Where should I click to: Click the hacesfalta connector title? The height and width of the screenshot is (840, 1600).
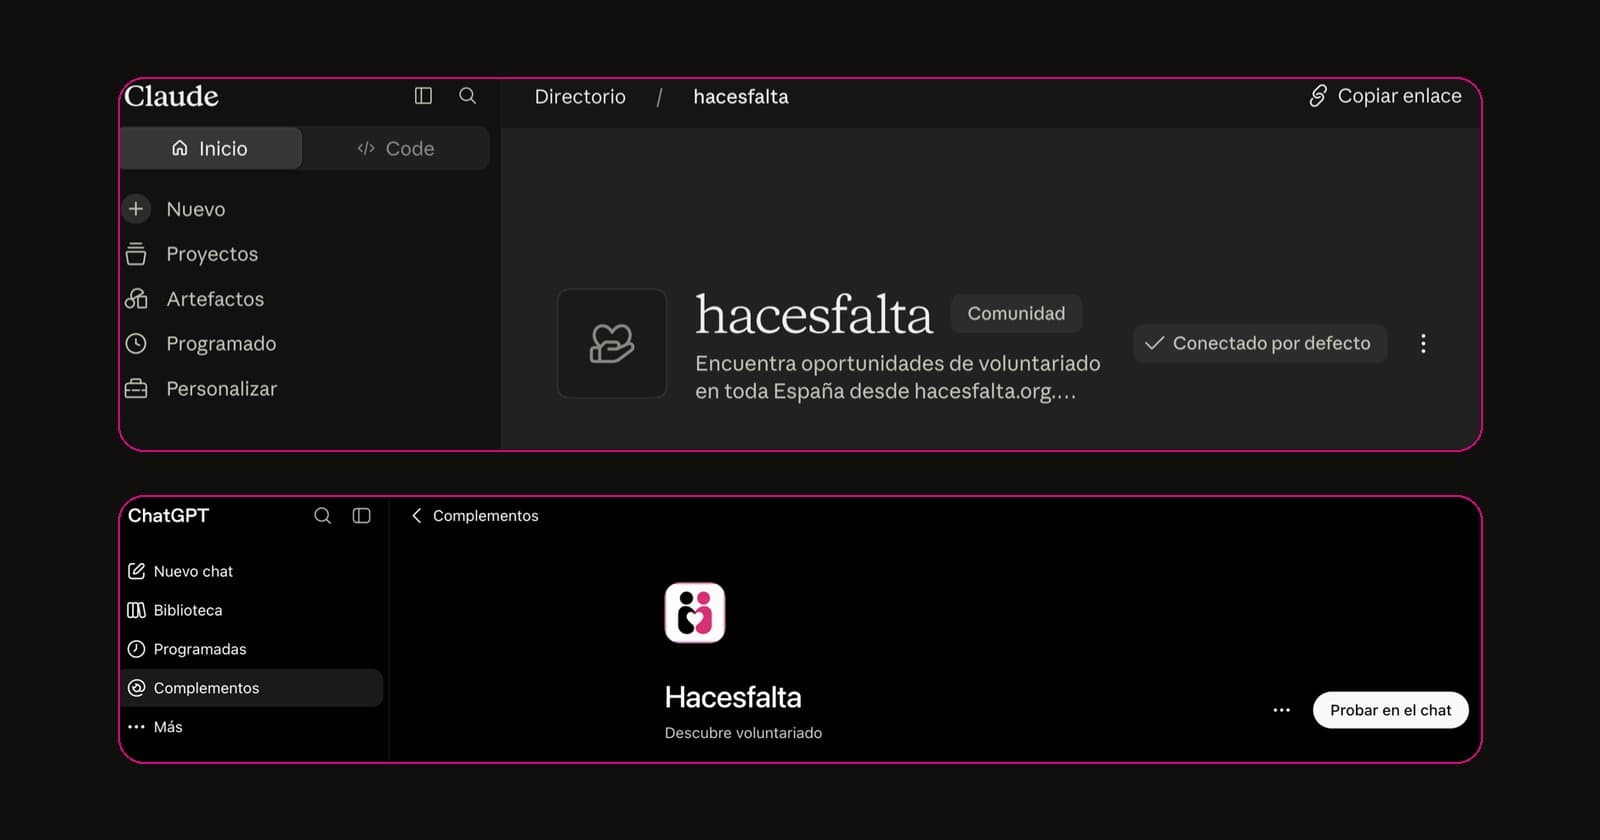pos(814,315)
